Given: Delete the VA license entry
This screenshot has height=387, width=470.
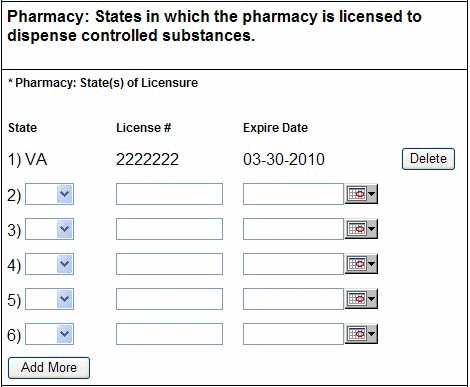Looking at the screenshot, I should click(x=428, y=159).
